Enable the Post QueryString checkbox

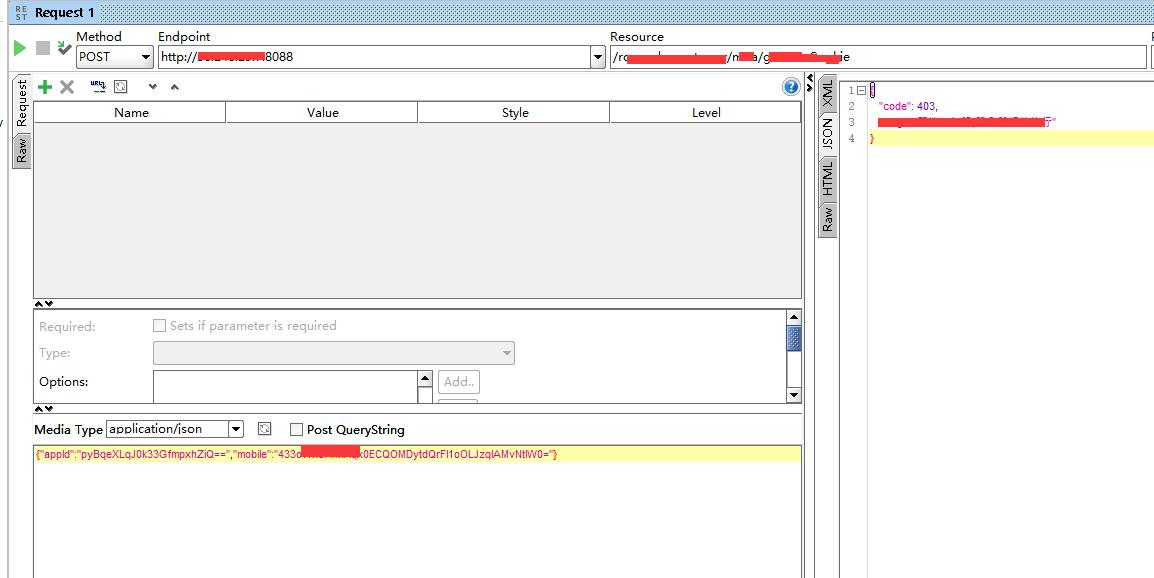[296, 429]
